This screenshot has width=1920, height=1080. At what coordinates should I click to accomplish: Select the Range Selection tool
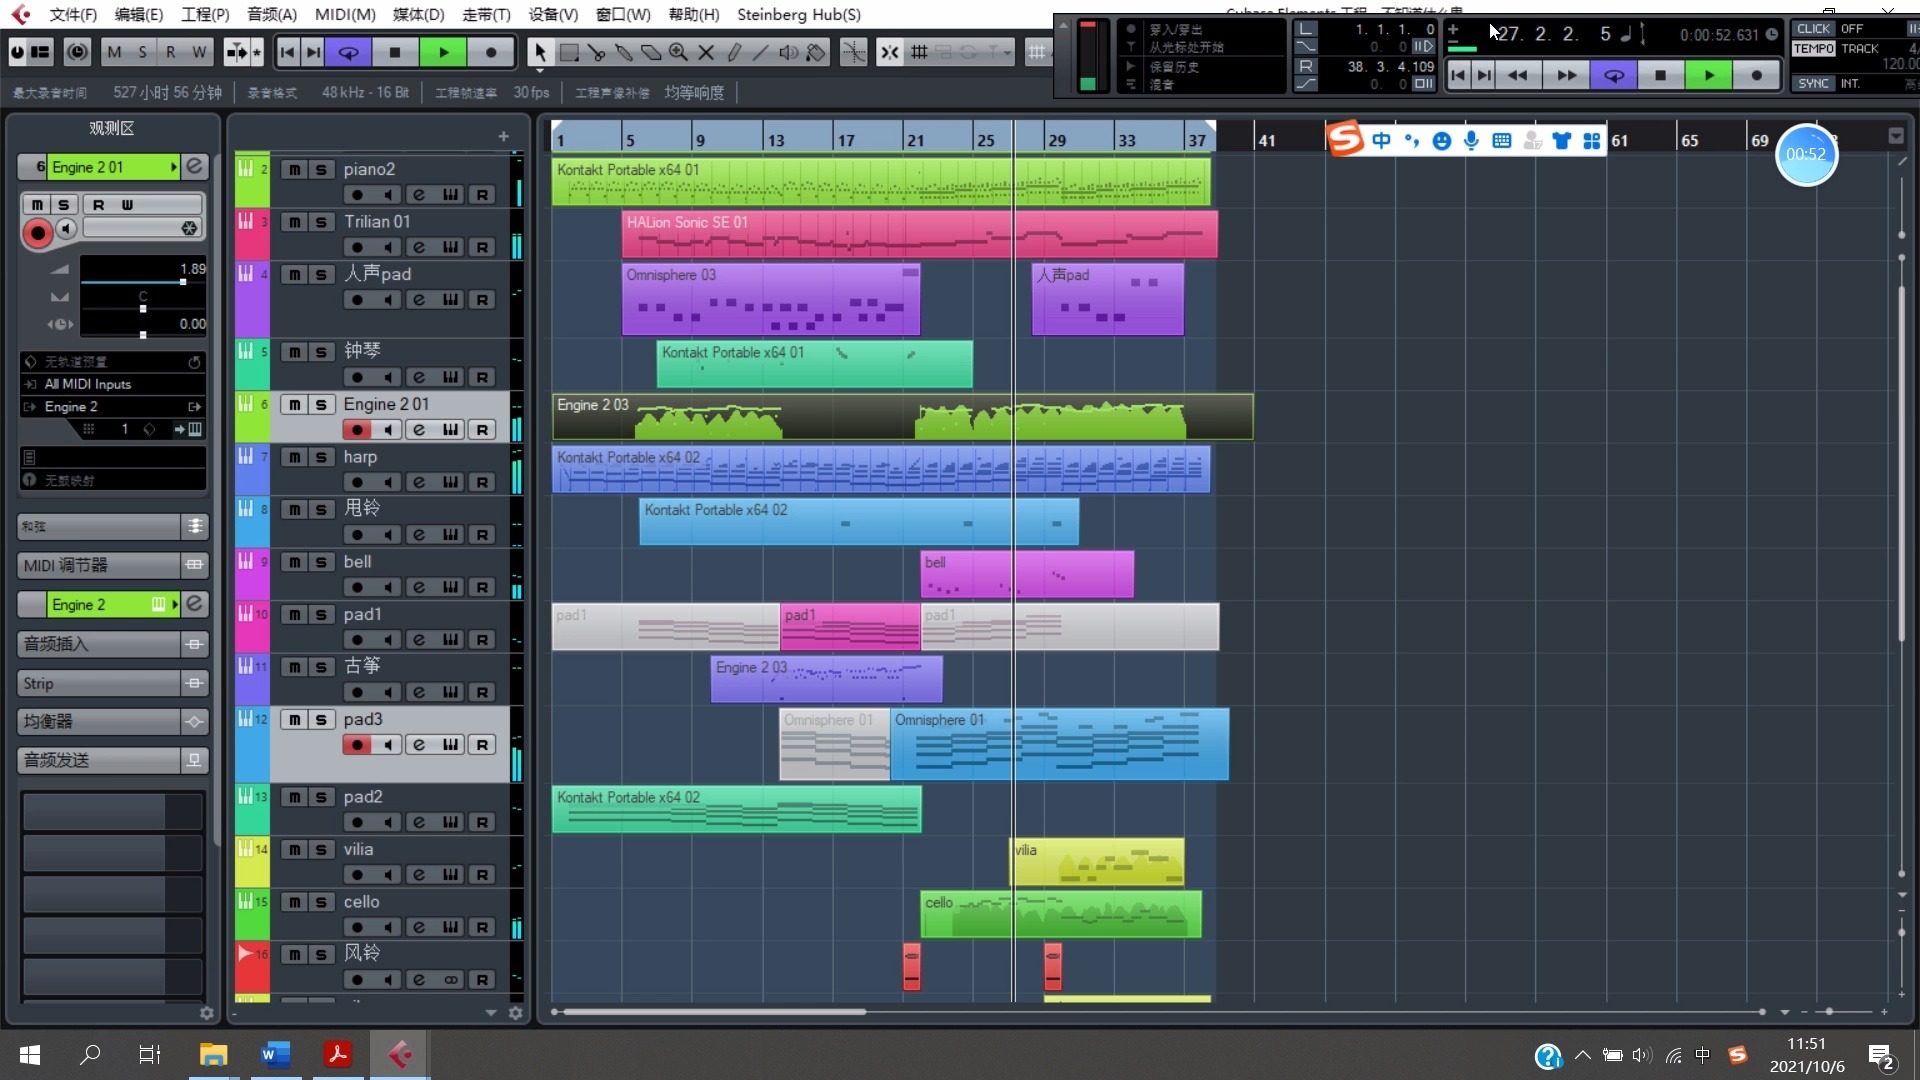pyautogui.click(x=569, y=53)
